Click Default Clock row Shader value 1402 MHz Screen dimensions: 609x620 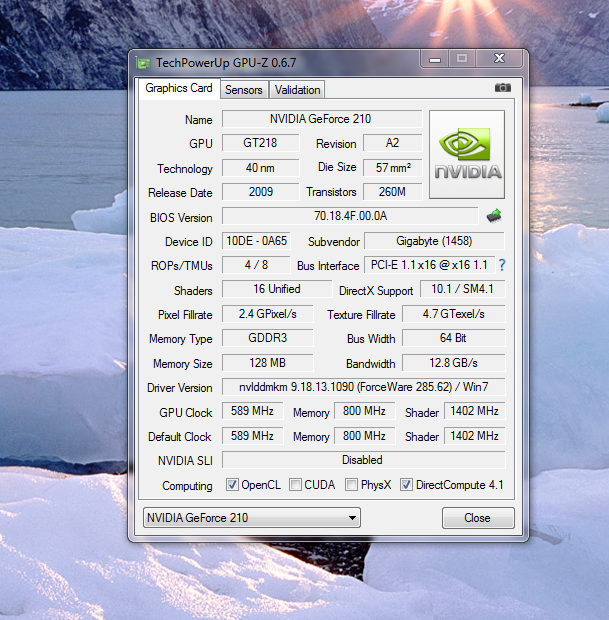pos(474,436)
